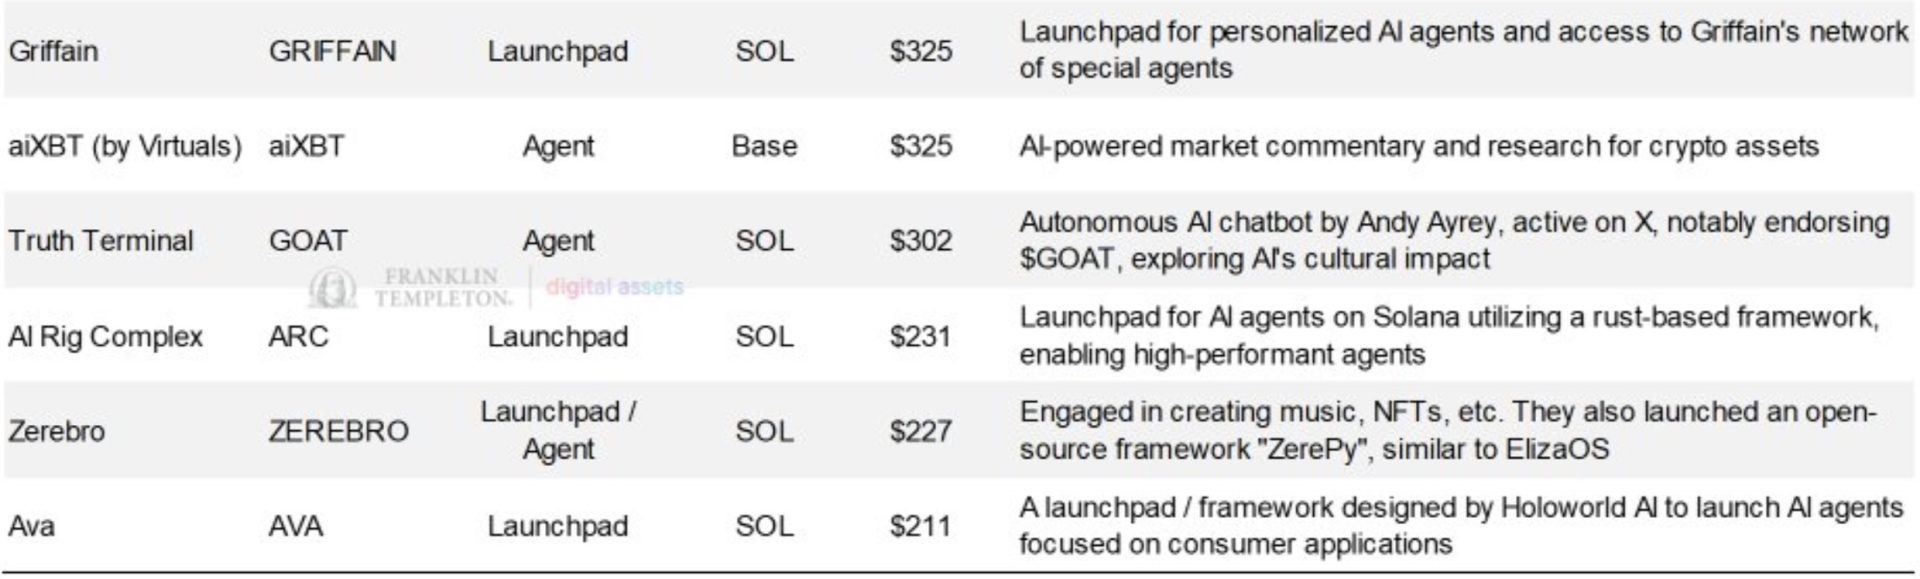1920x579 pixels.
Task: Select the Griffain project name cell
Action: [53, 51]
